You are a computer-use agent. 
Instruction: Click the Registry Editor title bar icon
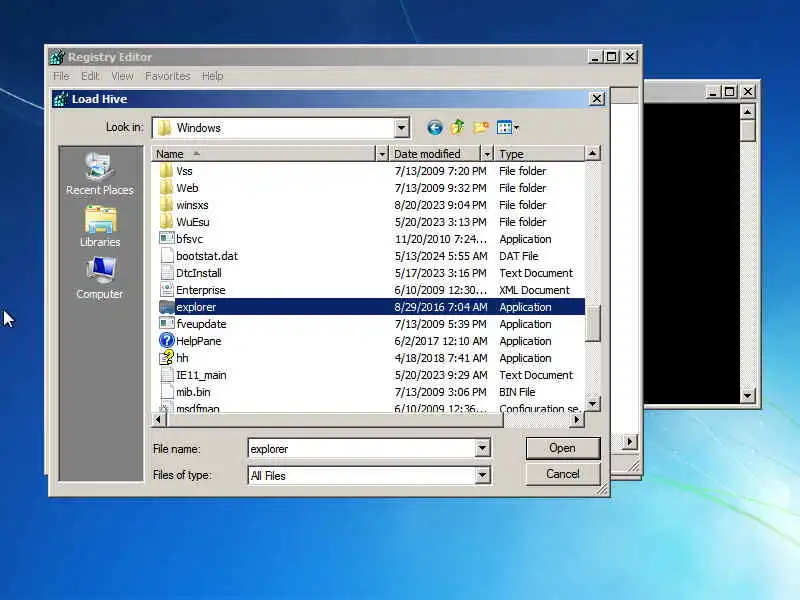(x=57, y=57)
